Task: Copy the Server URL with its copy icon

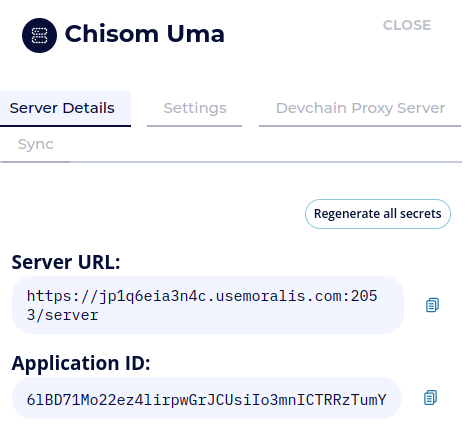Action: tap(432, 305)
